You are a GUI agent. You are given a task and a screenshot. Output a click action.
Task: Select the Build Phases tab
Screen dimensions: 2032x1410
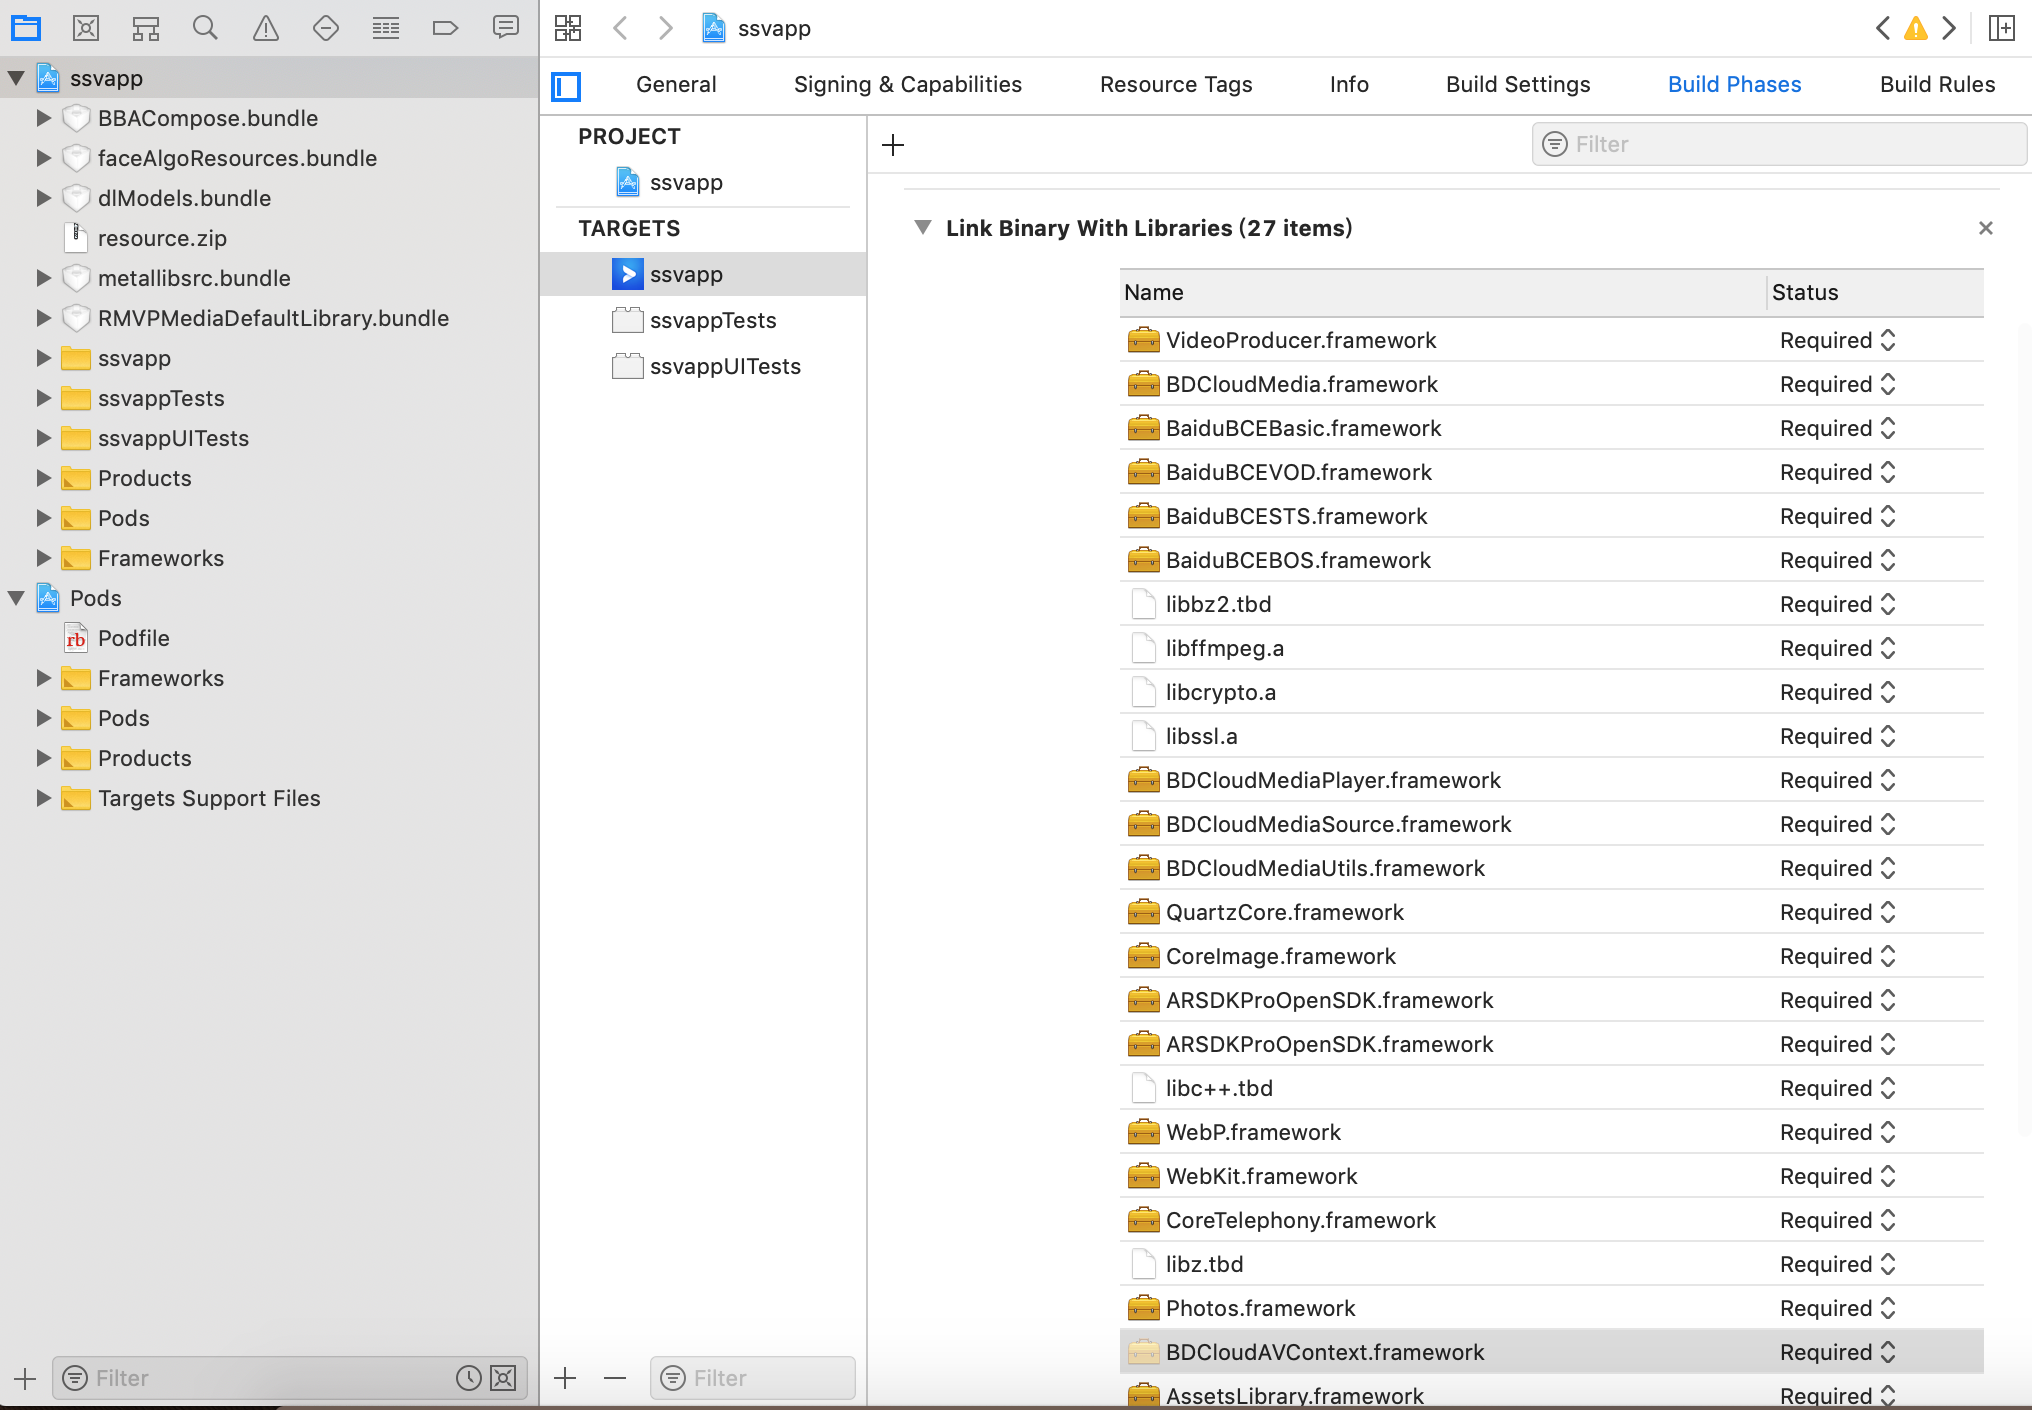pos(1734,84)
